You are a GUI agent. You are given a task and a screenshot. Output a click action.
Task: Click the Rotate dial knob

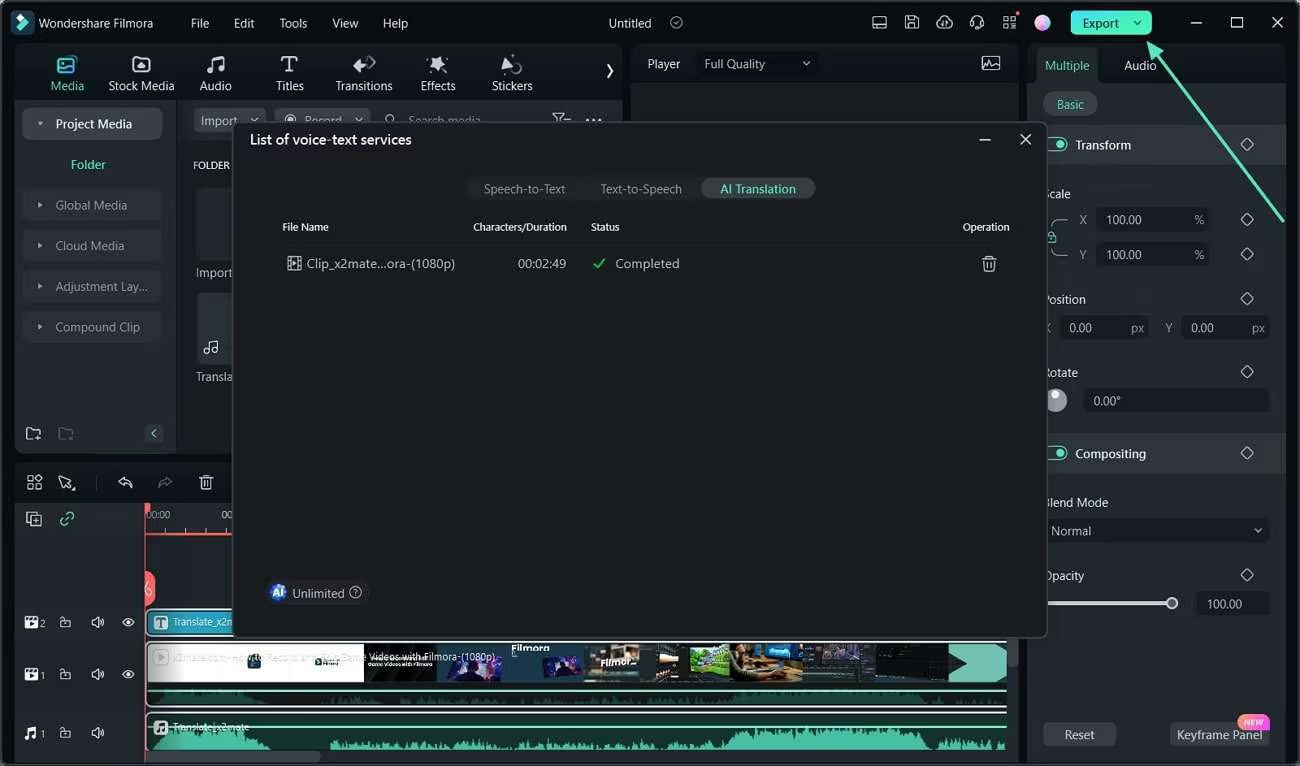pos(1056,400)
